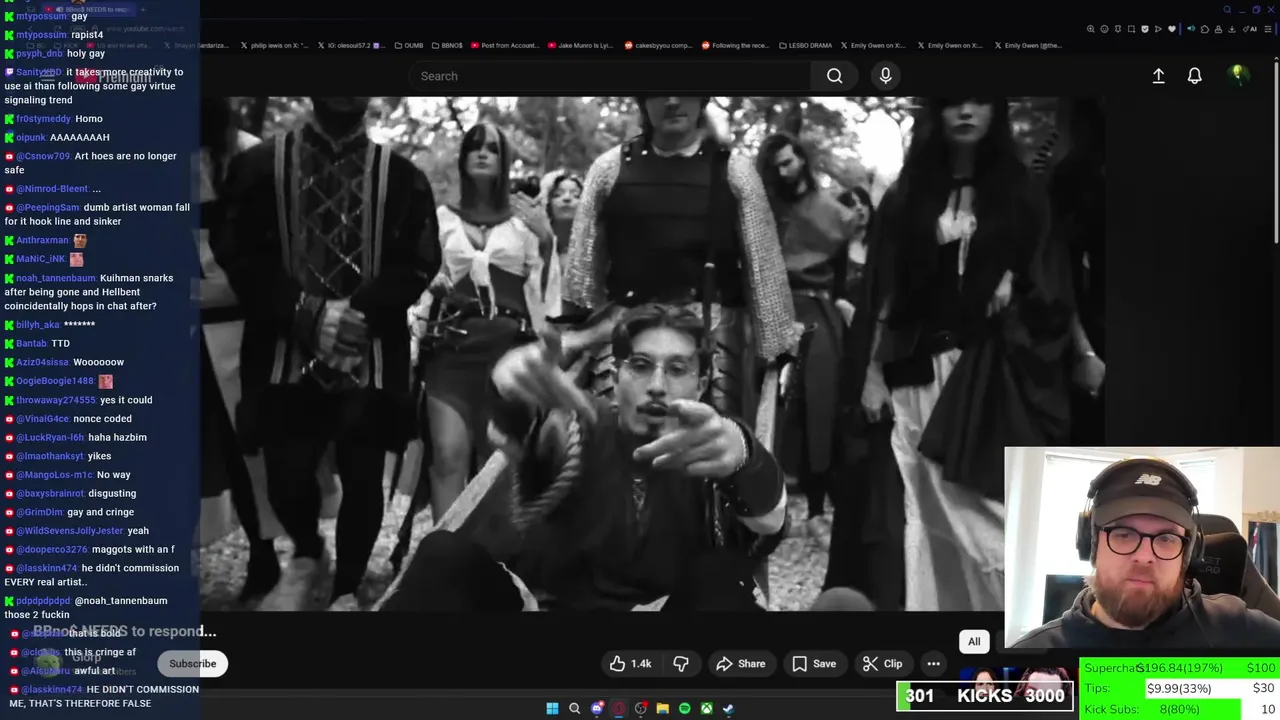This screenshot has height=720, width=1280.
Task: Open 'cakesbyyou comp...' bookmark
Action: 658,45
